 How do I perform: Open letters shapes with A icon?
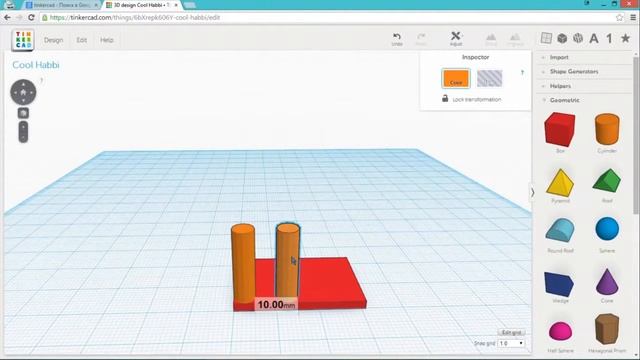(x=594, y=38)
